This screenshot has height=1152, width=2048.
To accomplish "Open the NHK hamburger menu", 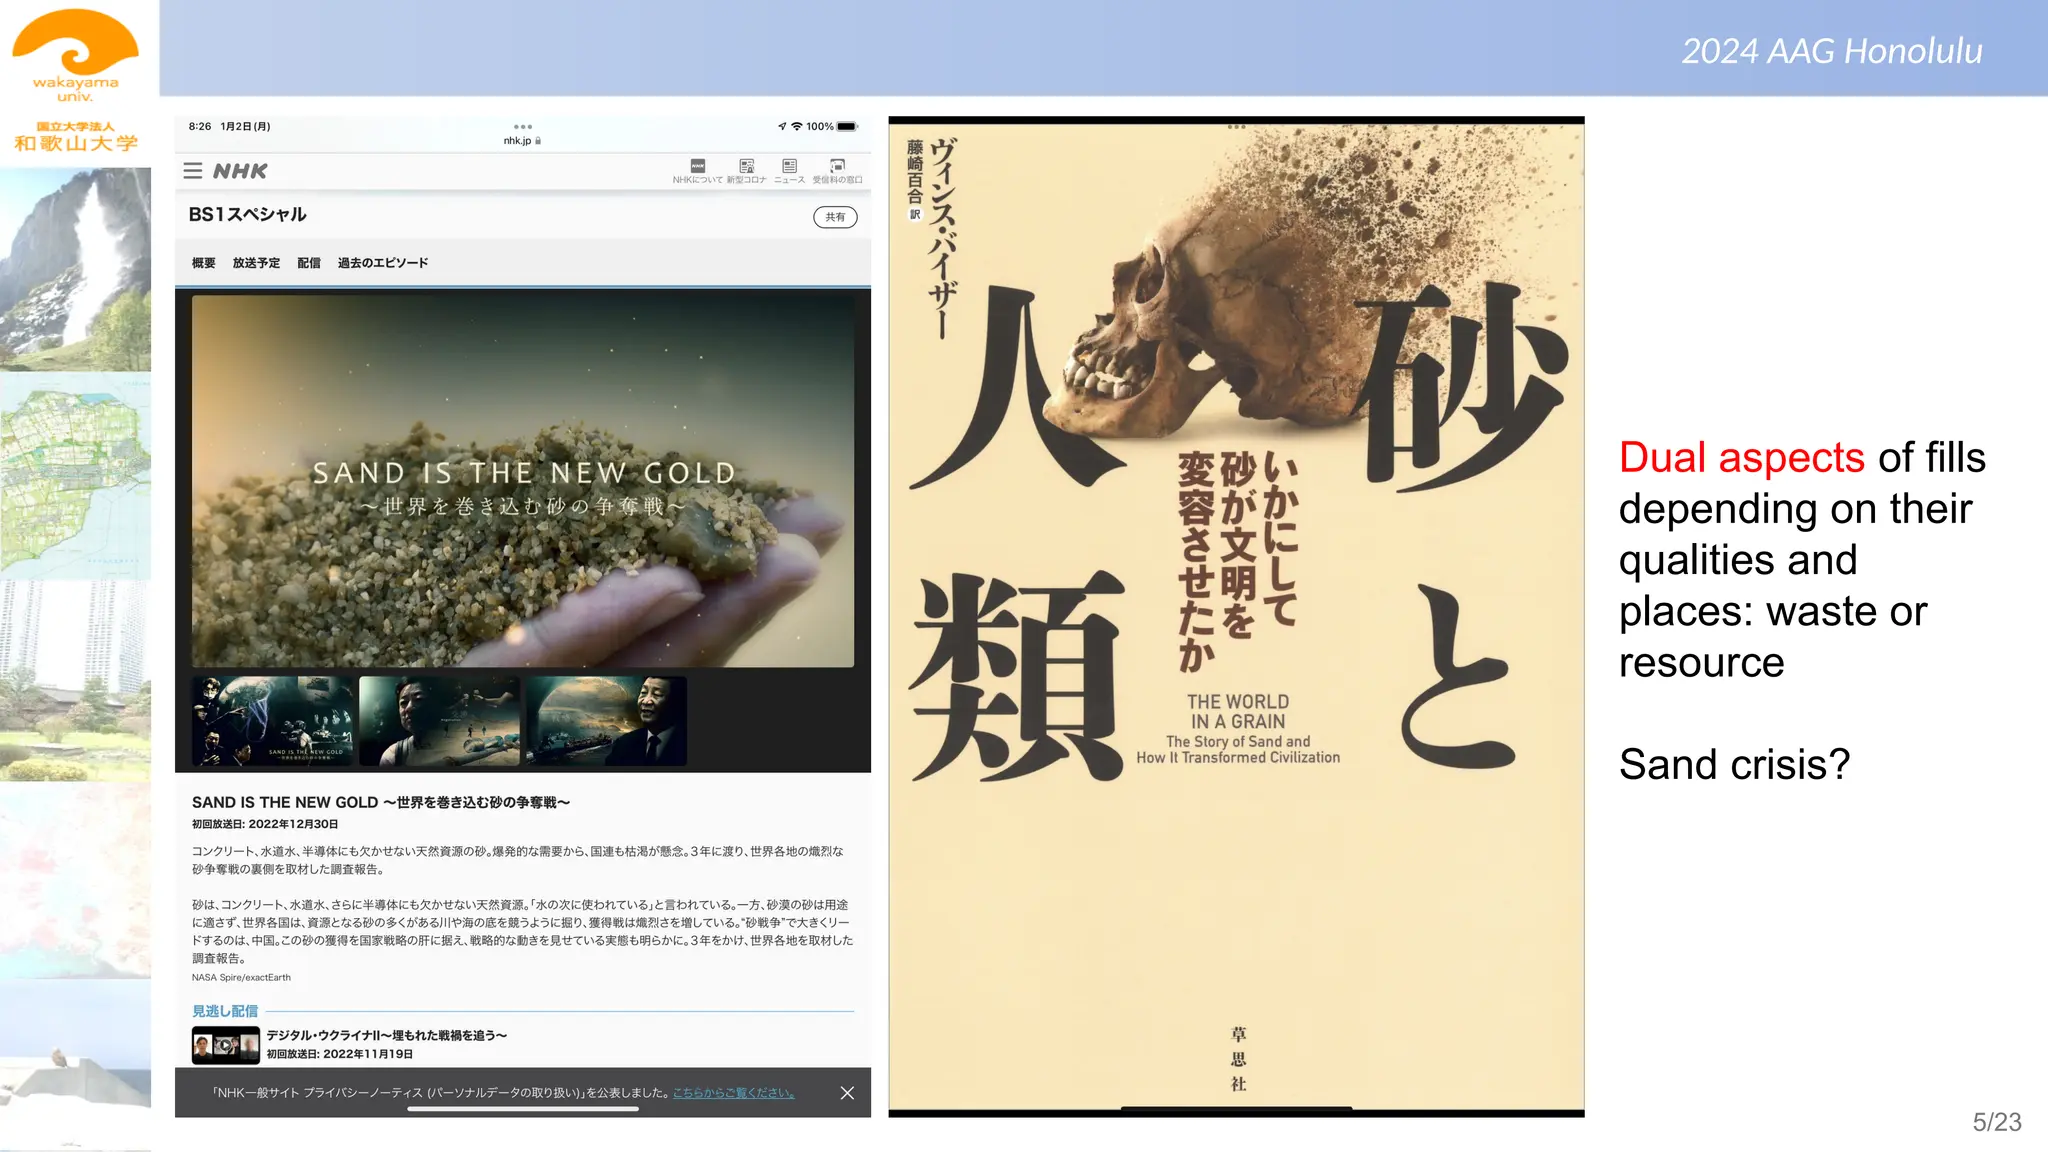I will point(193,171).
